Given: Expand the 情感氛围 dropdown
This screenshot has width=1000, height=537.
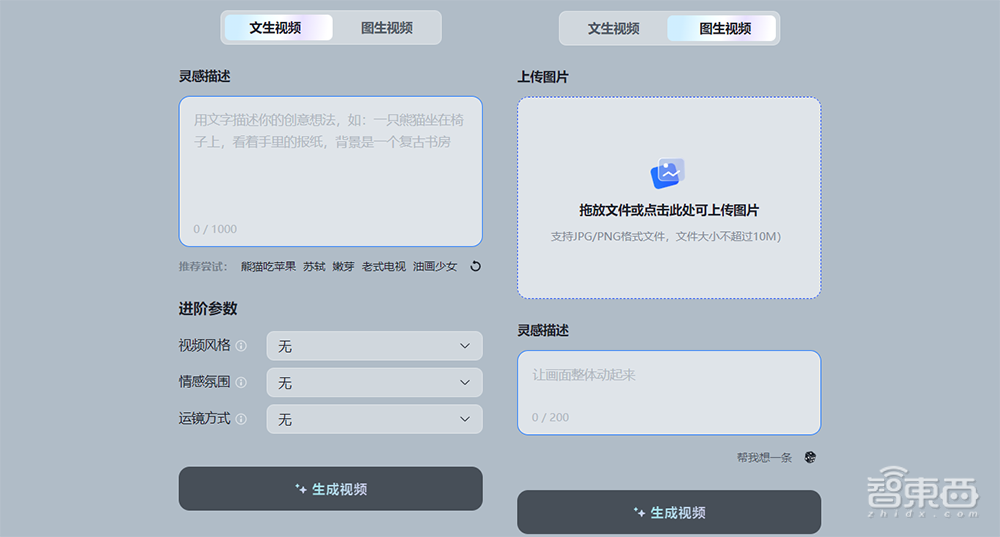Looking at the screenshot, I should pos(374,383).
